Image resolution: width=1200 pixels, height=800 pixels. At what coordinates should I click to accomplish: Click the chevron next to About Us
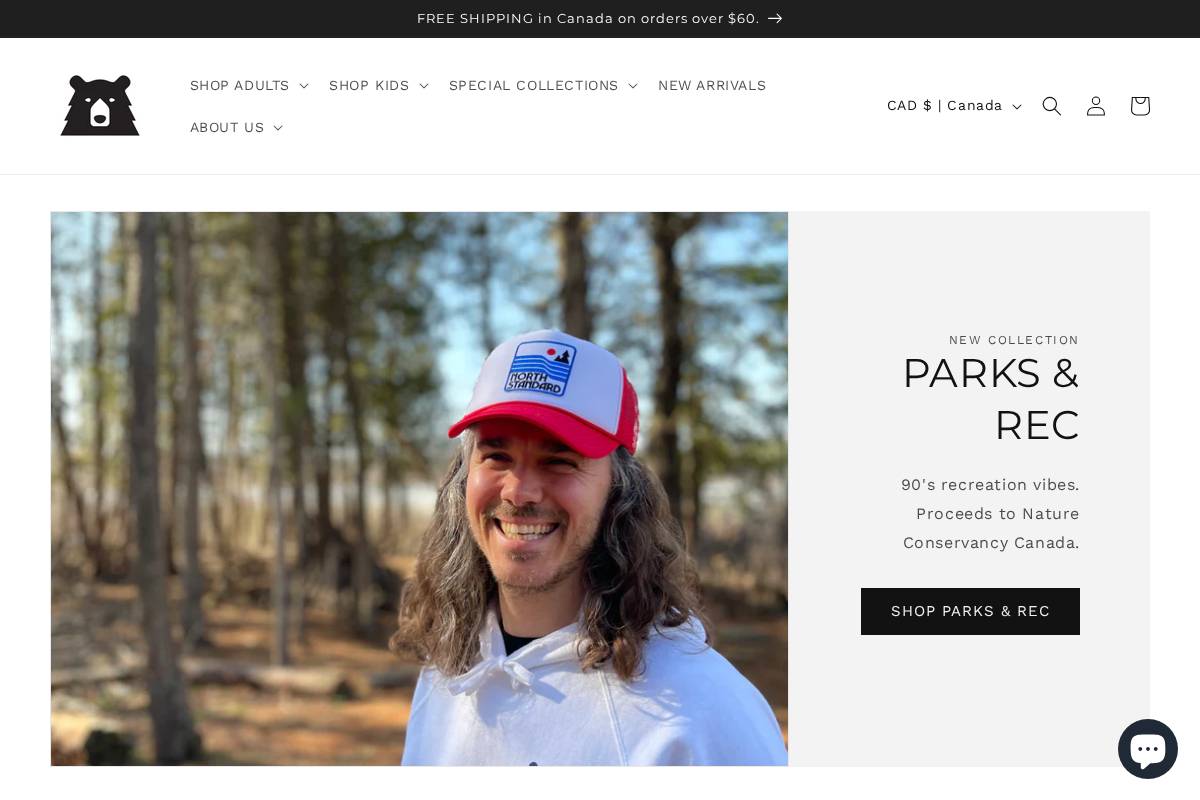click(x=278, y=128)
